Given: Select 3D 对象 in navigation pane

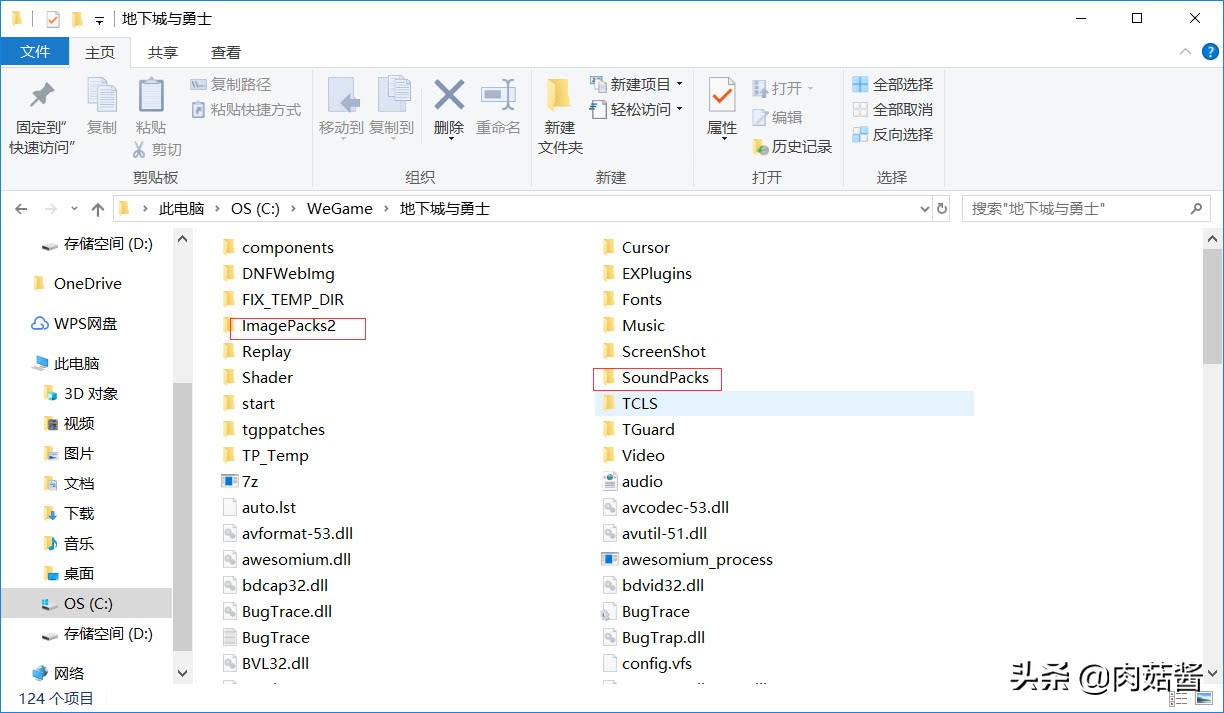Looking at the screenshot, I should coord(80,393).
